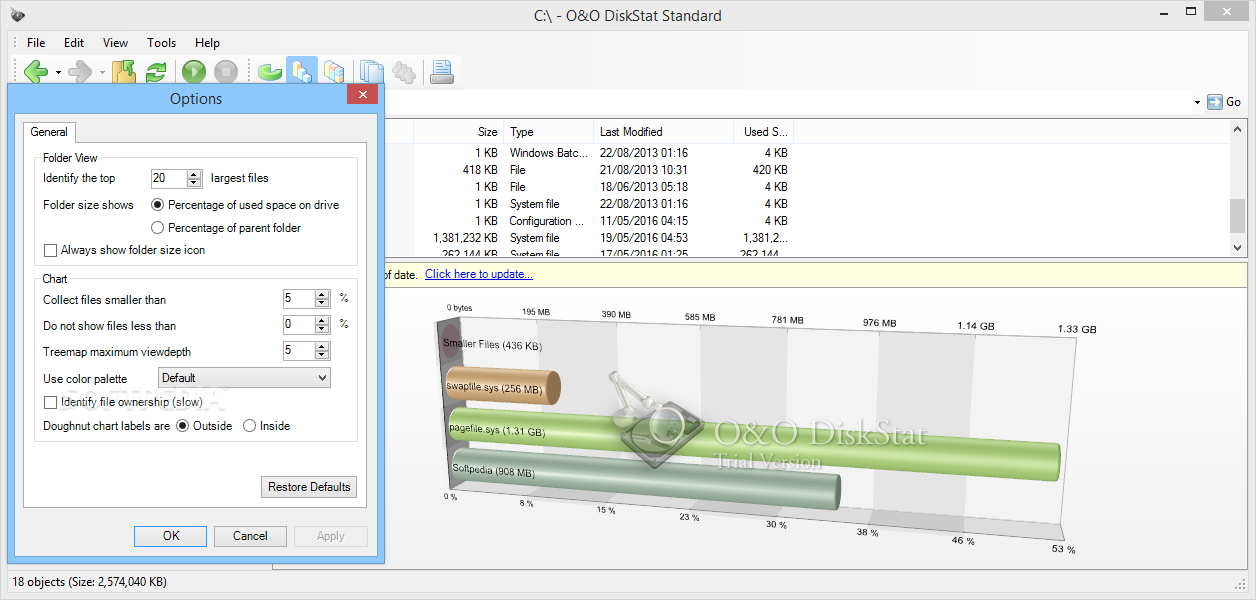The image size is (1256, 600).
Task: Click the grey Stop analysis icon
Action: [226, 72]
